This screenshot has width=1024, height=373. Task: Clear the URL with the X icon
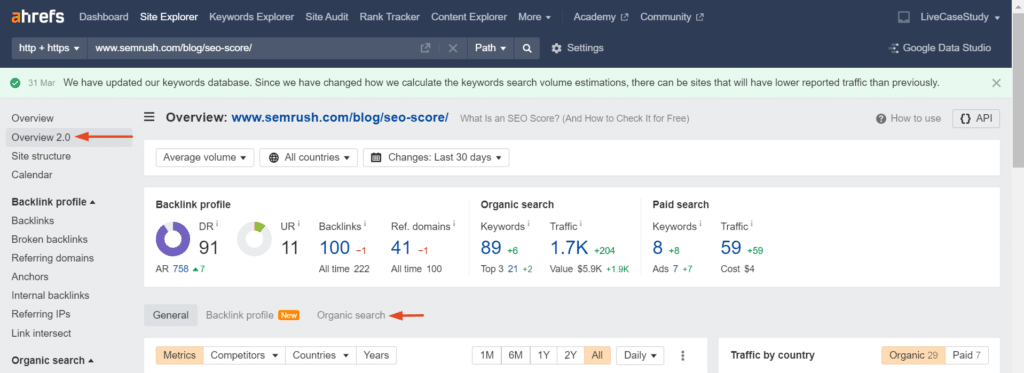coord(453,48)
